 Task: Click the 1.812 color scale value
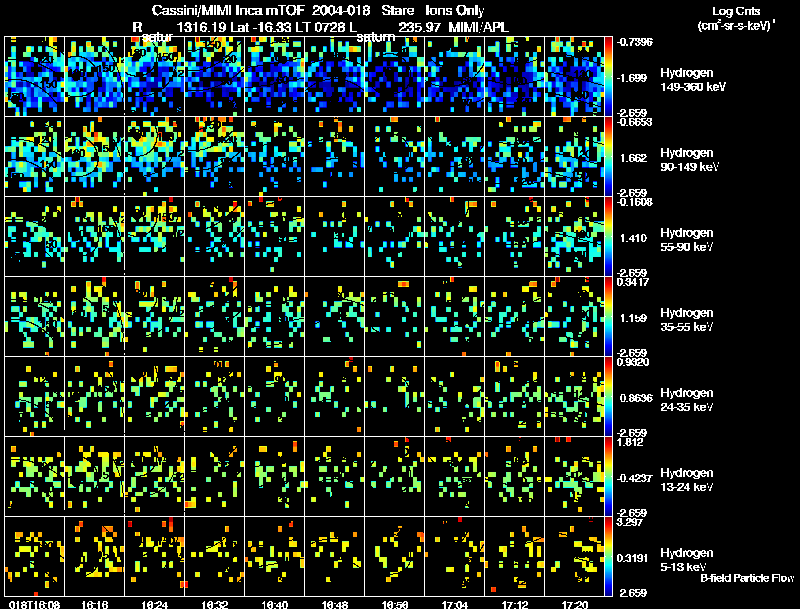(x=631, y=442)
